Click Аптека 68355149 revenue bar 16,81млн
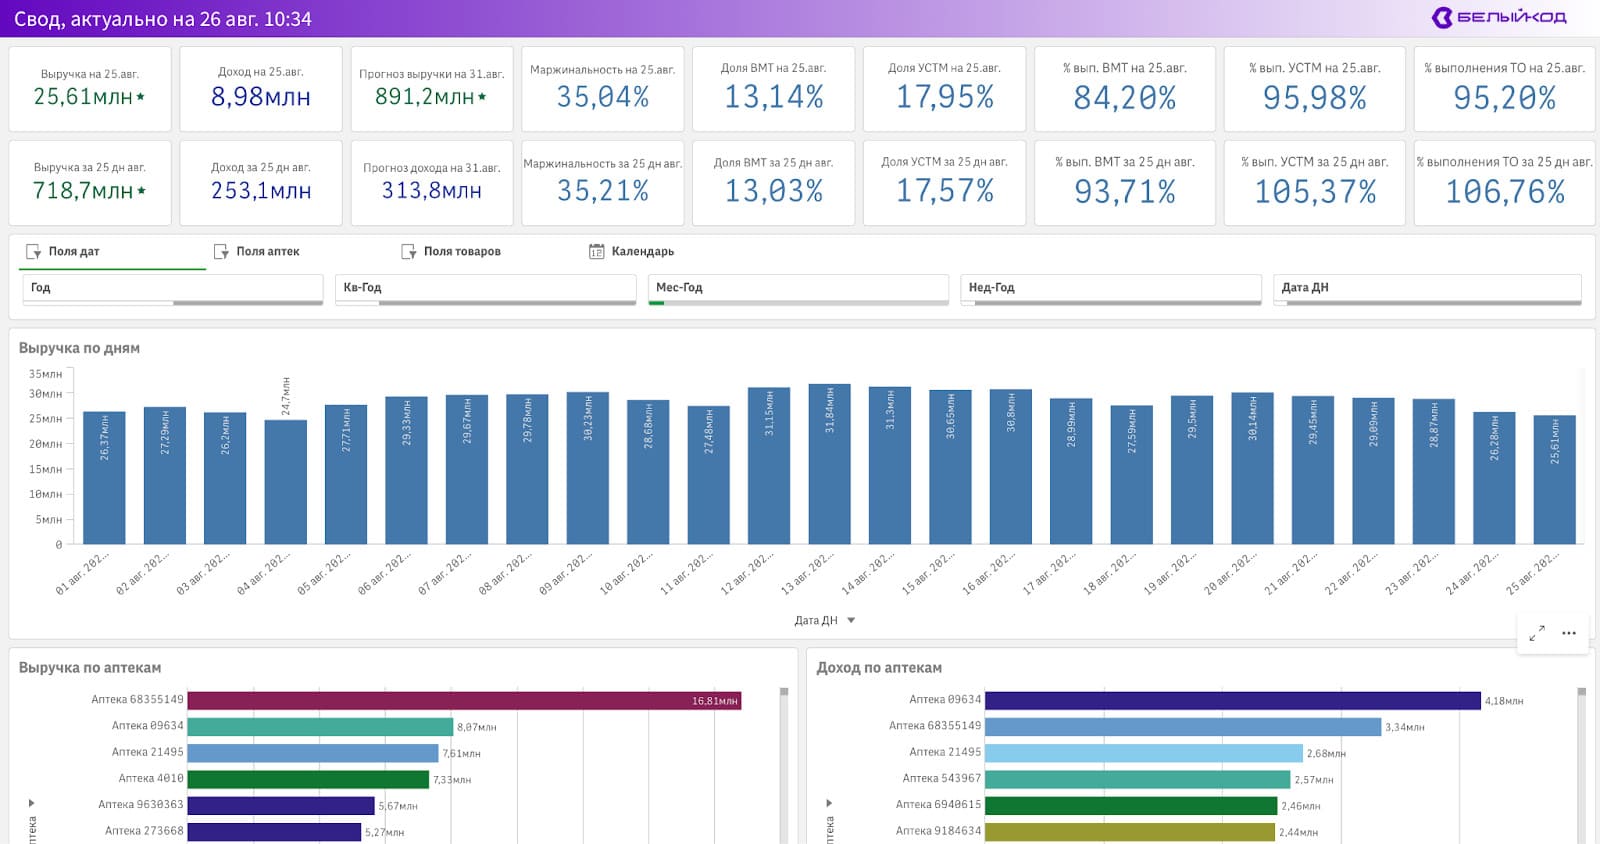 [464, 701]
